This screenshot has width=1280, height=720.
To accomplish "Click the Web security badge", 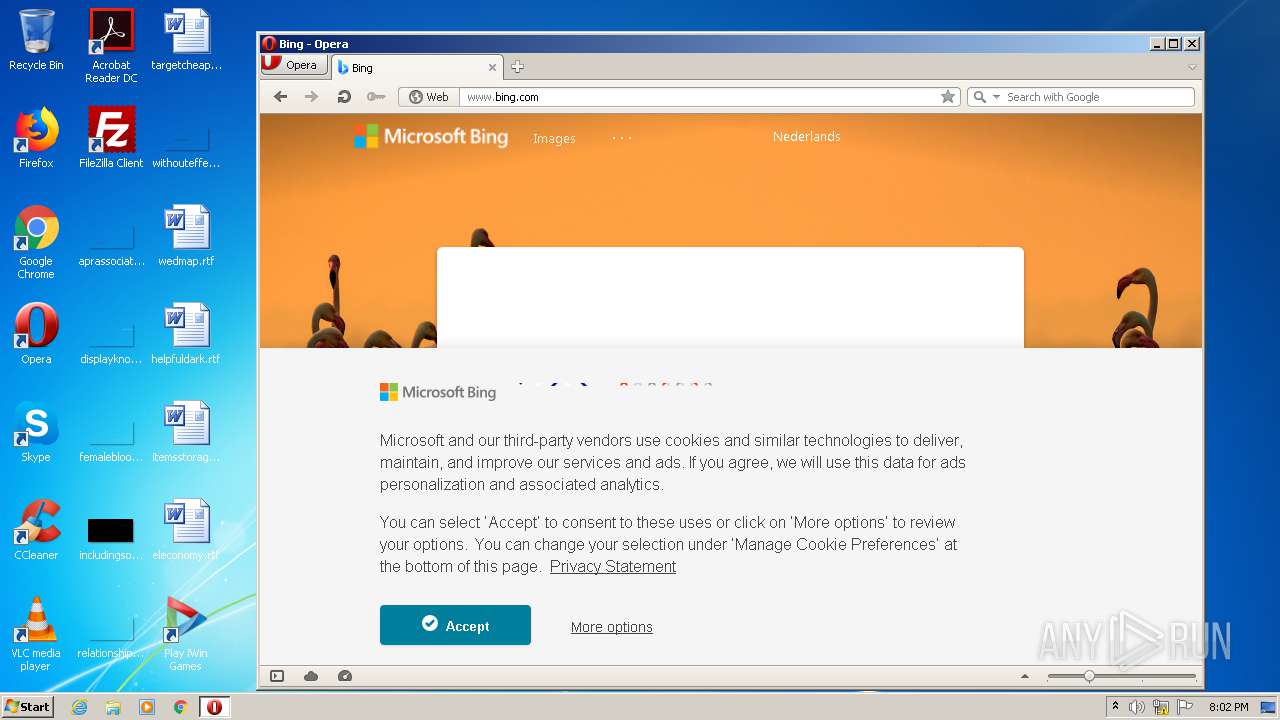I will click(x=429, y=97).
